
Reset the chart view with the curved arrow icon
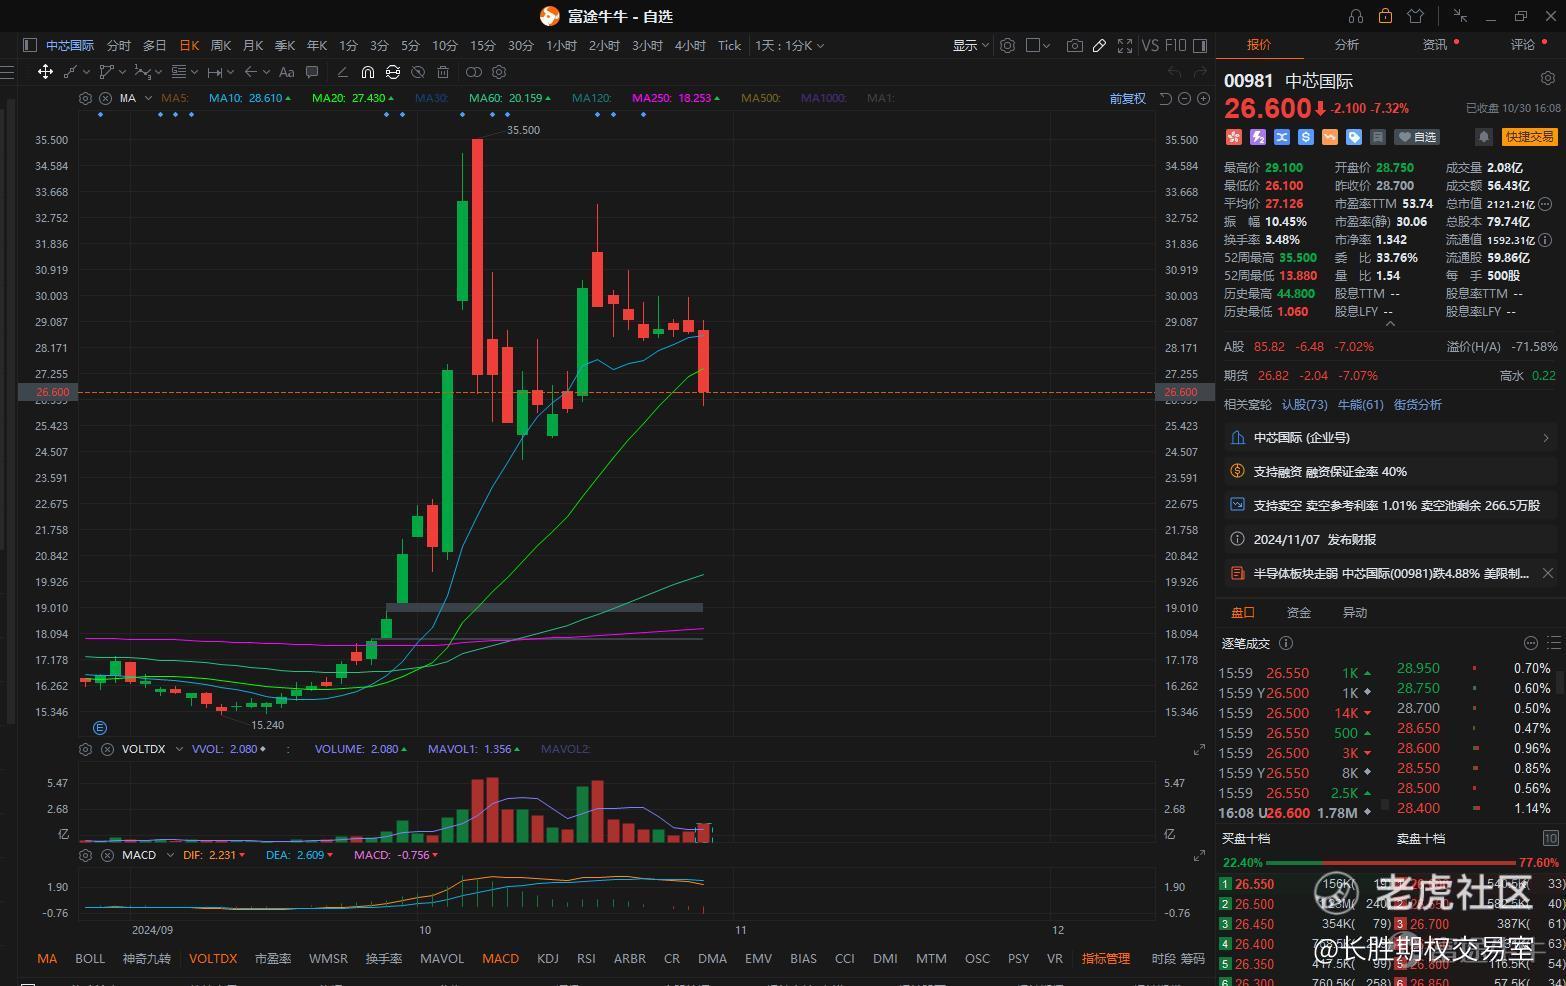pyautogui.click(x=1166, y=98)
